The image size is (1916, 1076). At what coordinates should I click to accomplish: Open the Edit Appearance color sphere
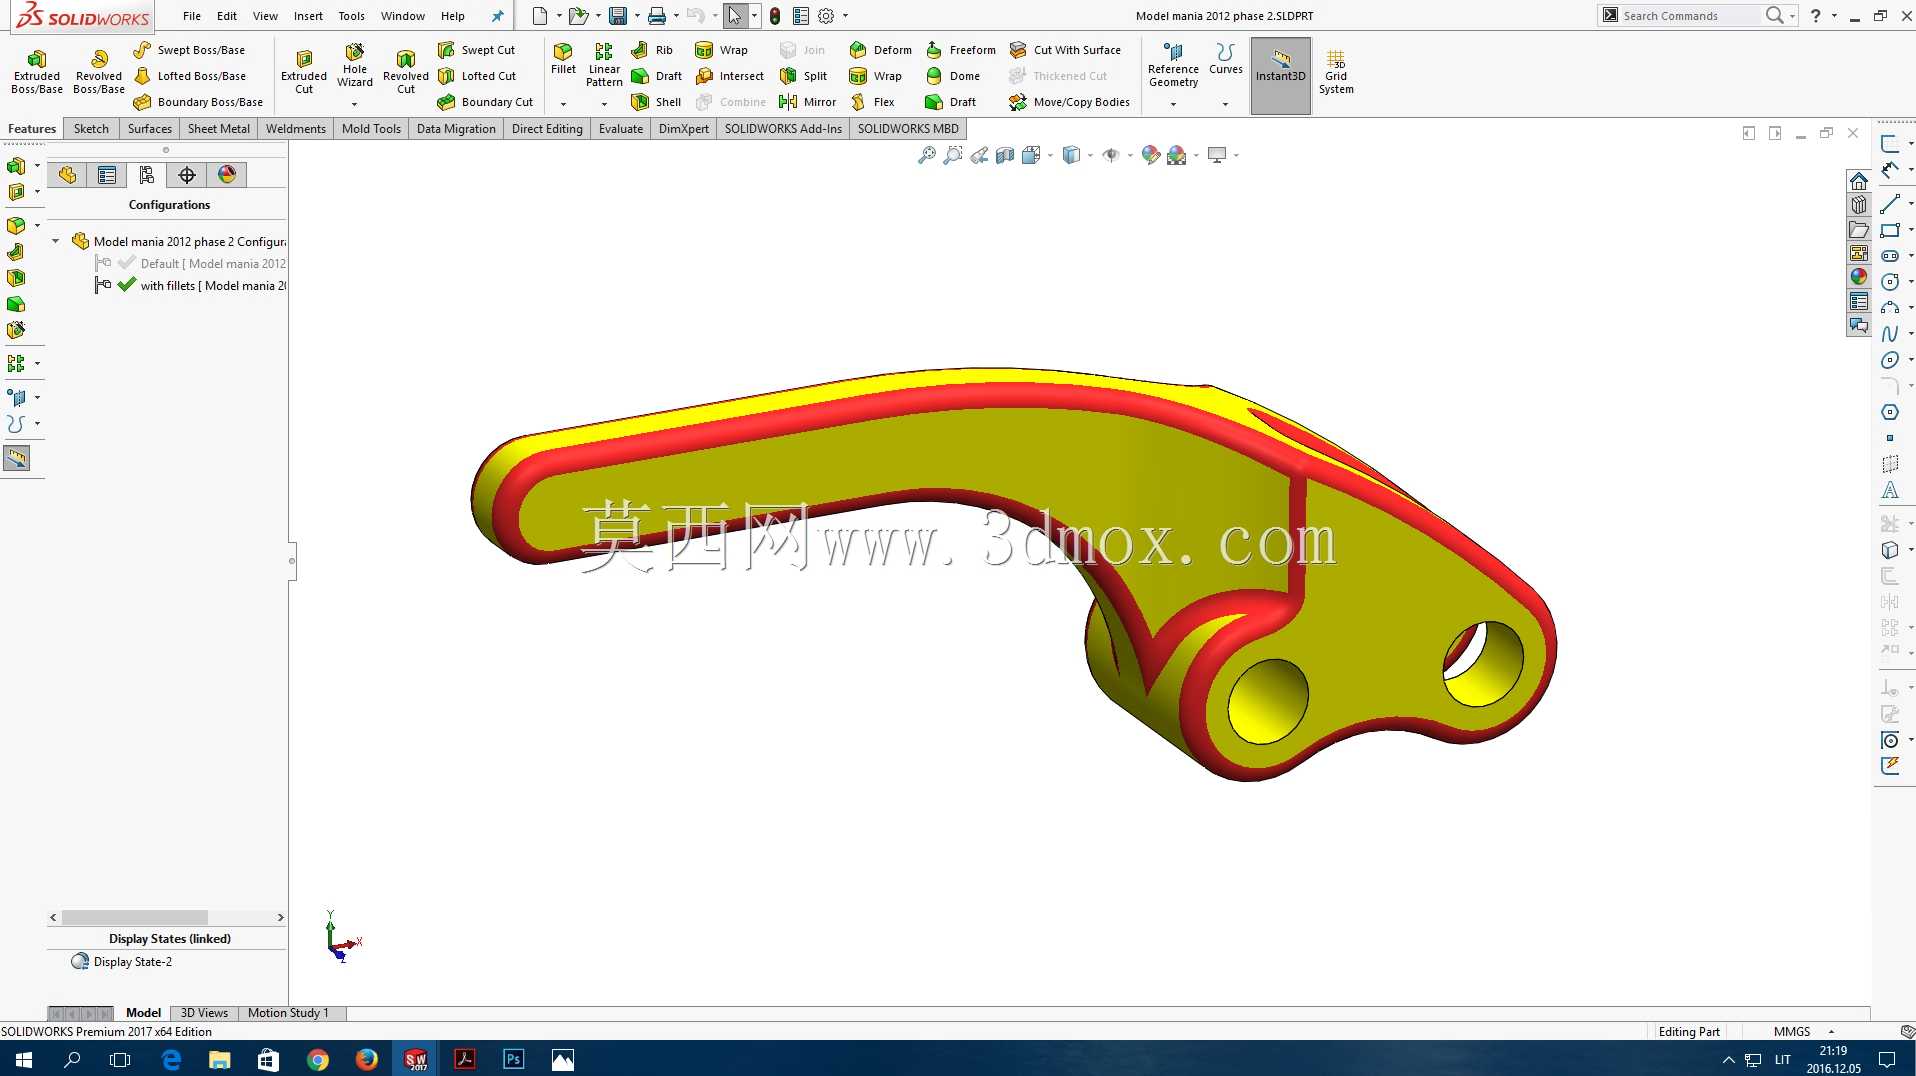tap(1151, 155)
